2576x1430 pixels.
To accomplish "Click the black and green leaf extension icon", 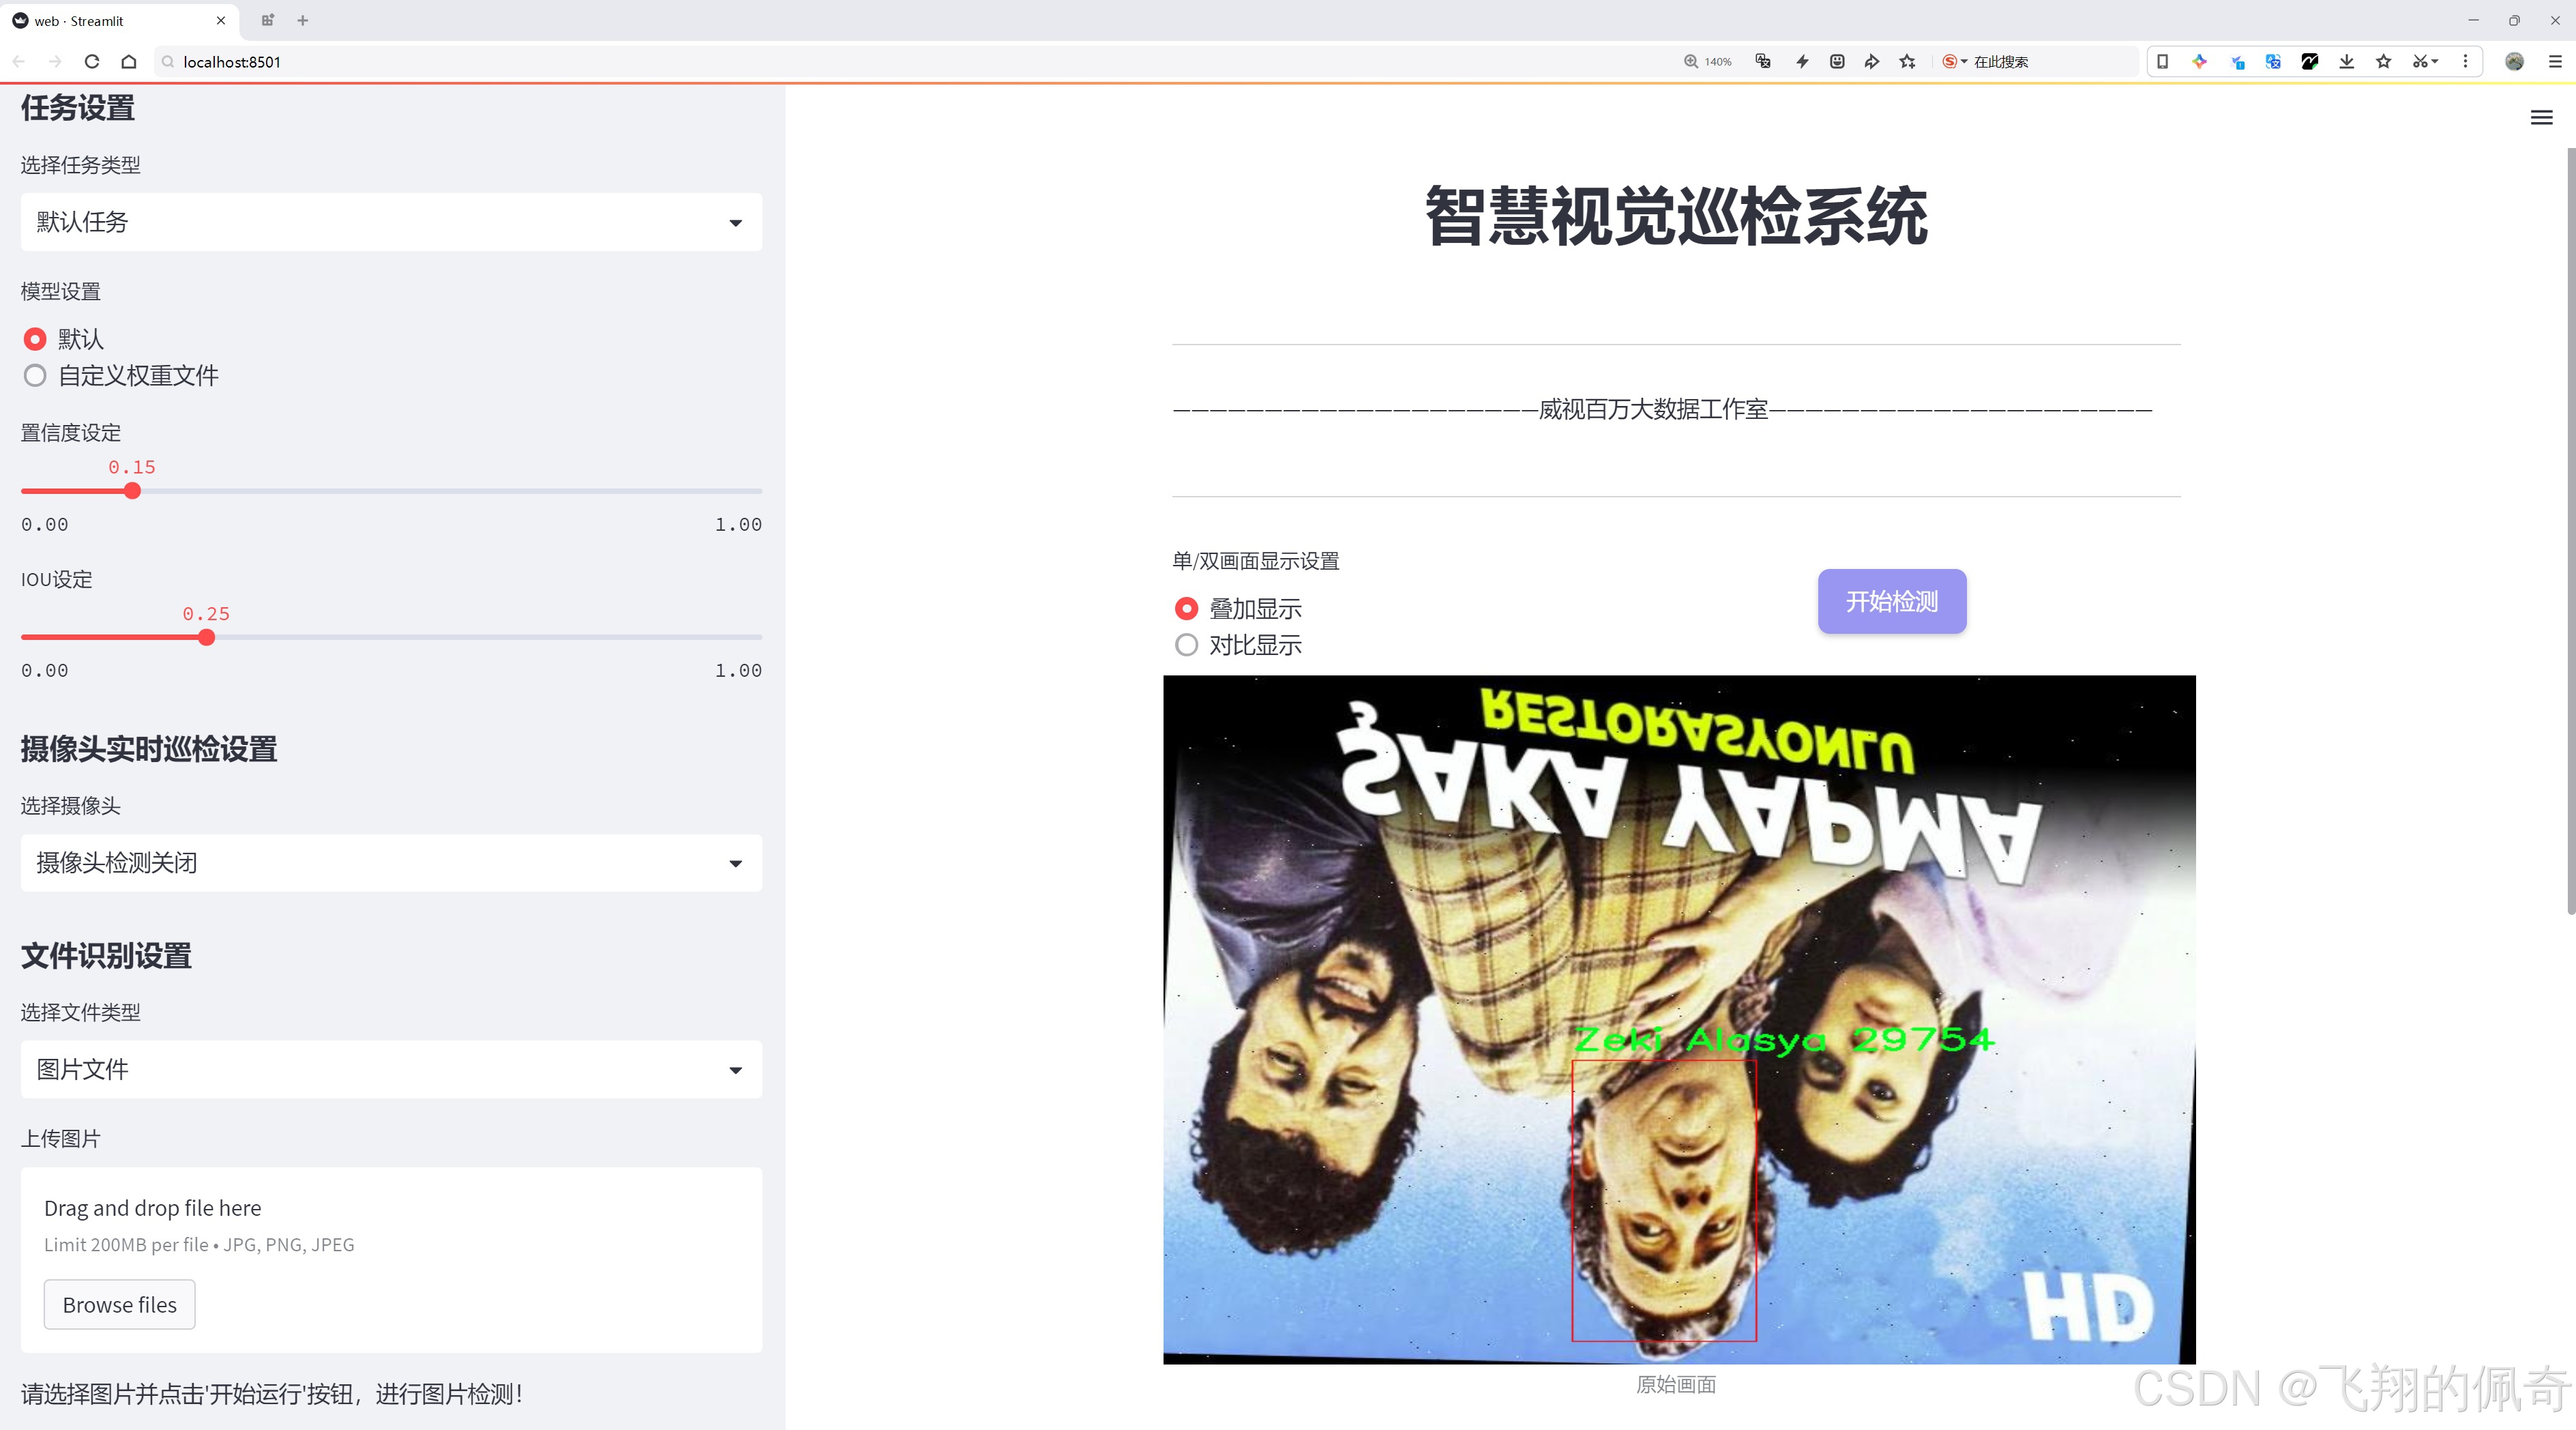I will (2310, 62).
